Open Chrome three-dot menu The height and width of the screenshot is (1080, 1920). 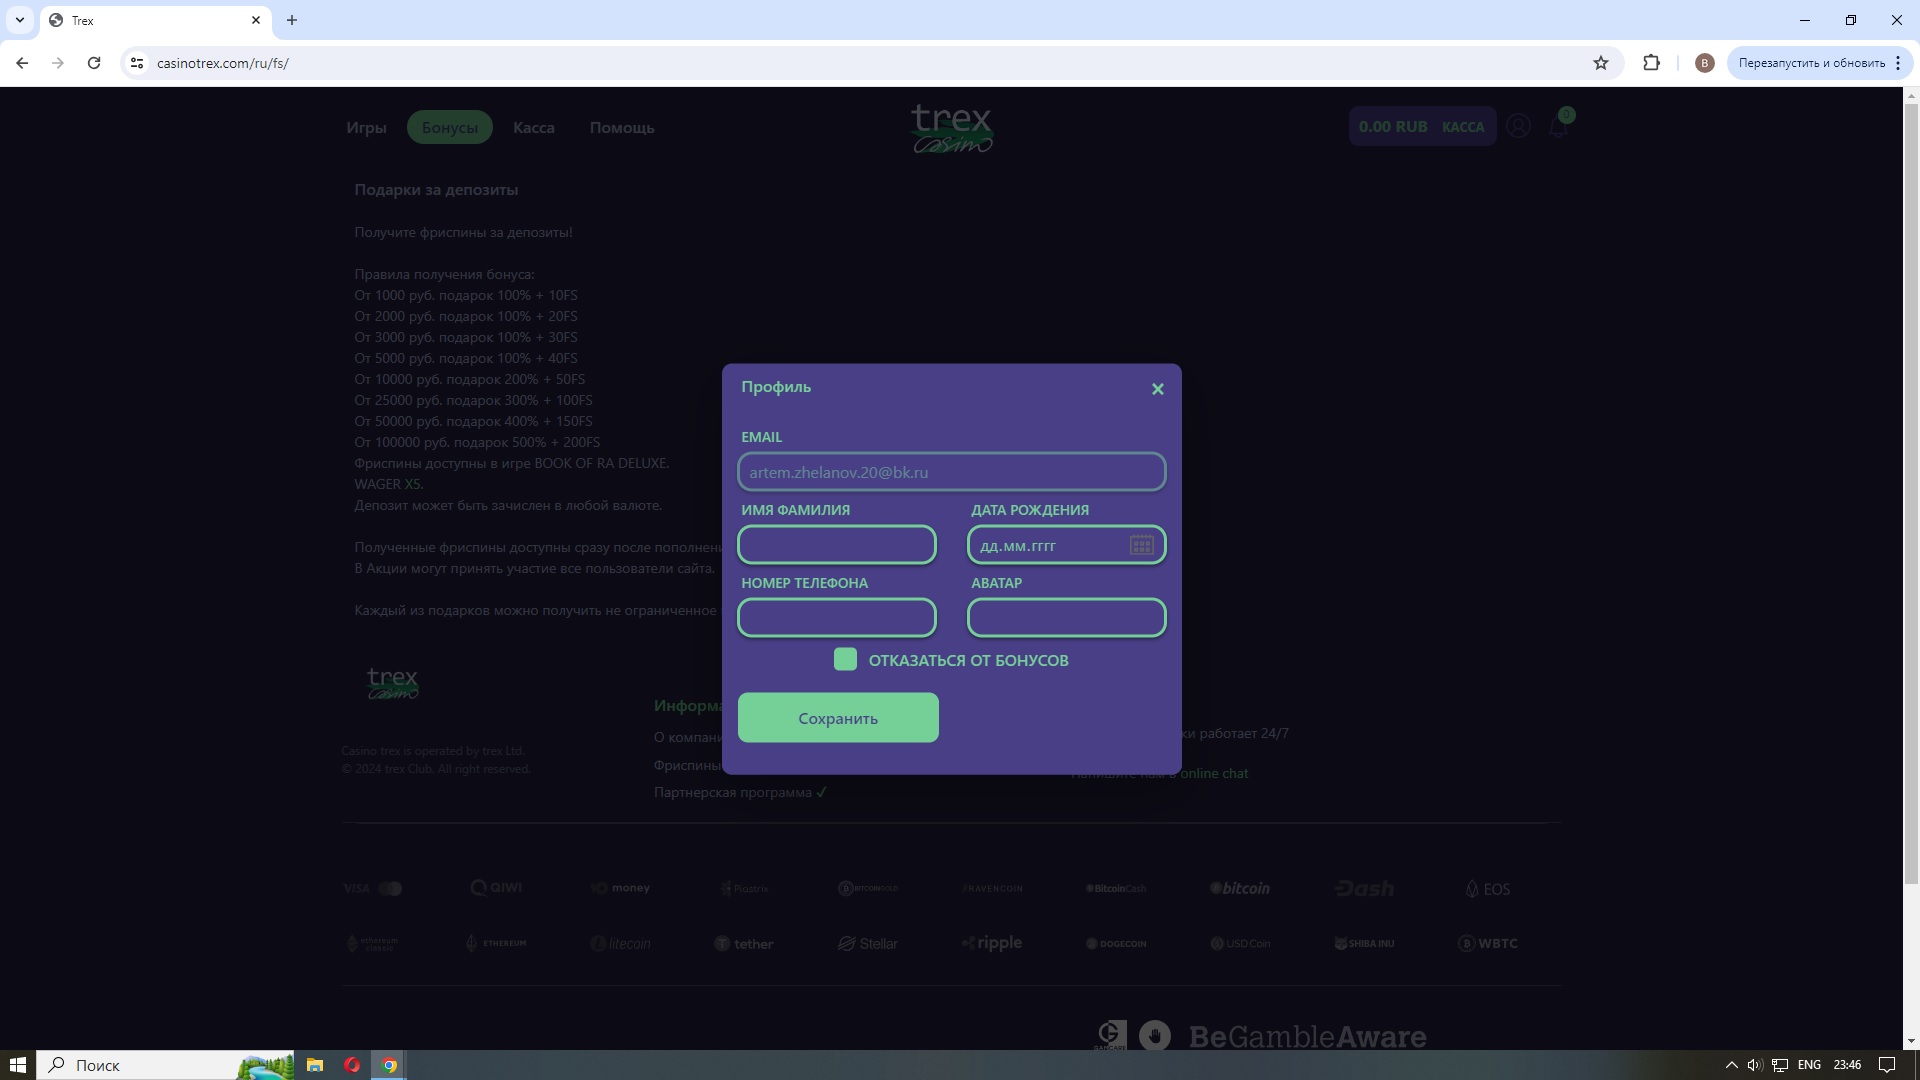tap(1898, 63)
